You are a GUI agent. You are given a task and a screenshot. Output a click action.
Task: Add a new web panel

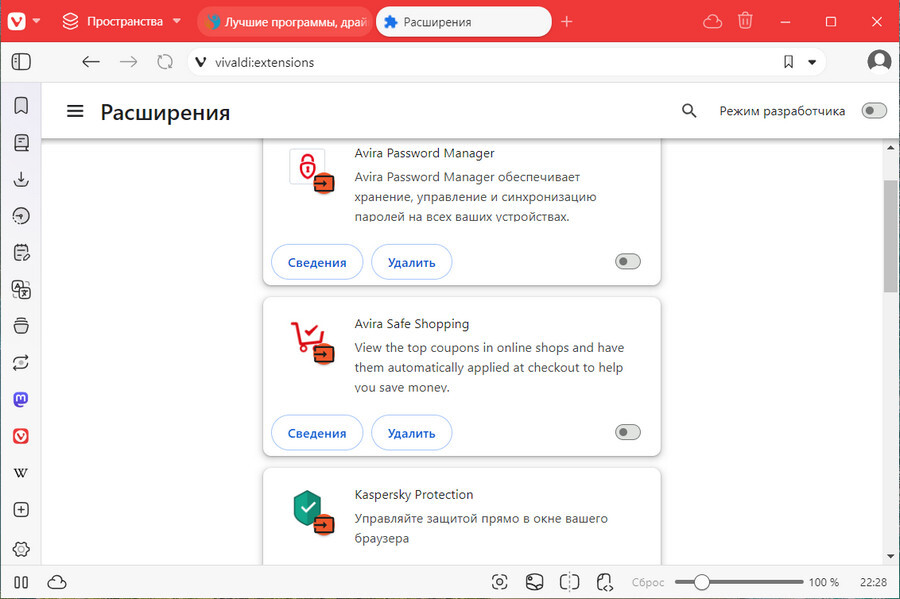point(21,509)
